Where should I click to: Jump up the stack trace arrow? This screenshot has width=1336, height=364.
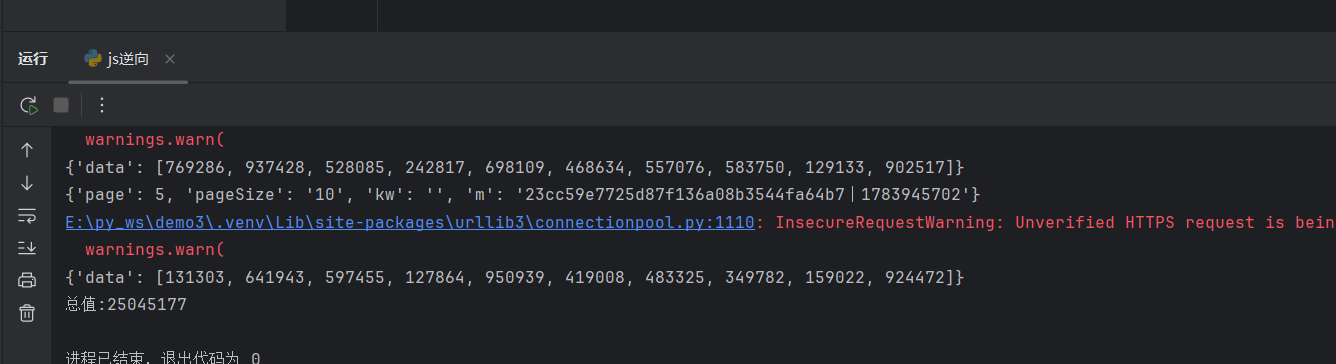pos(27,150)
